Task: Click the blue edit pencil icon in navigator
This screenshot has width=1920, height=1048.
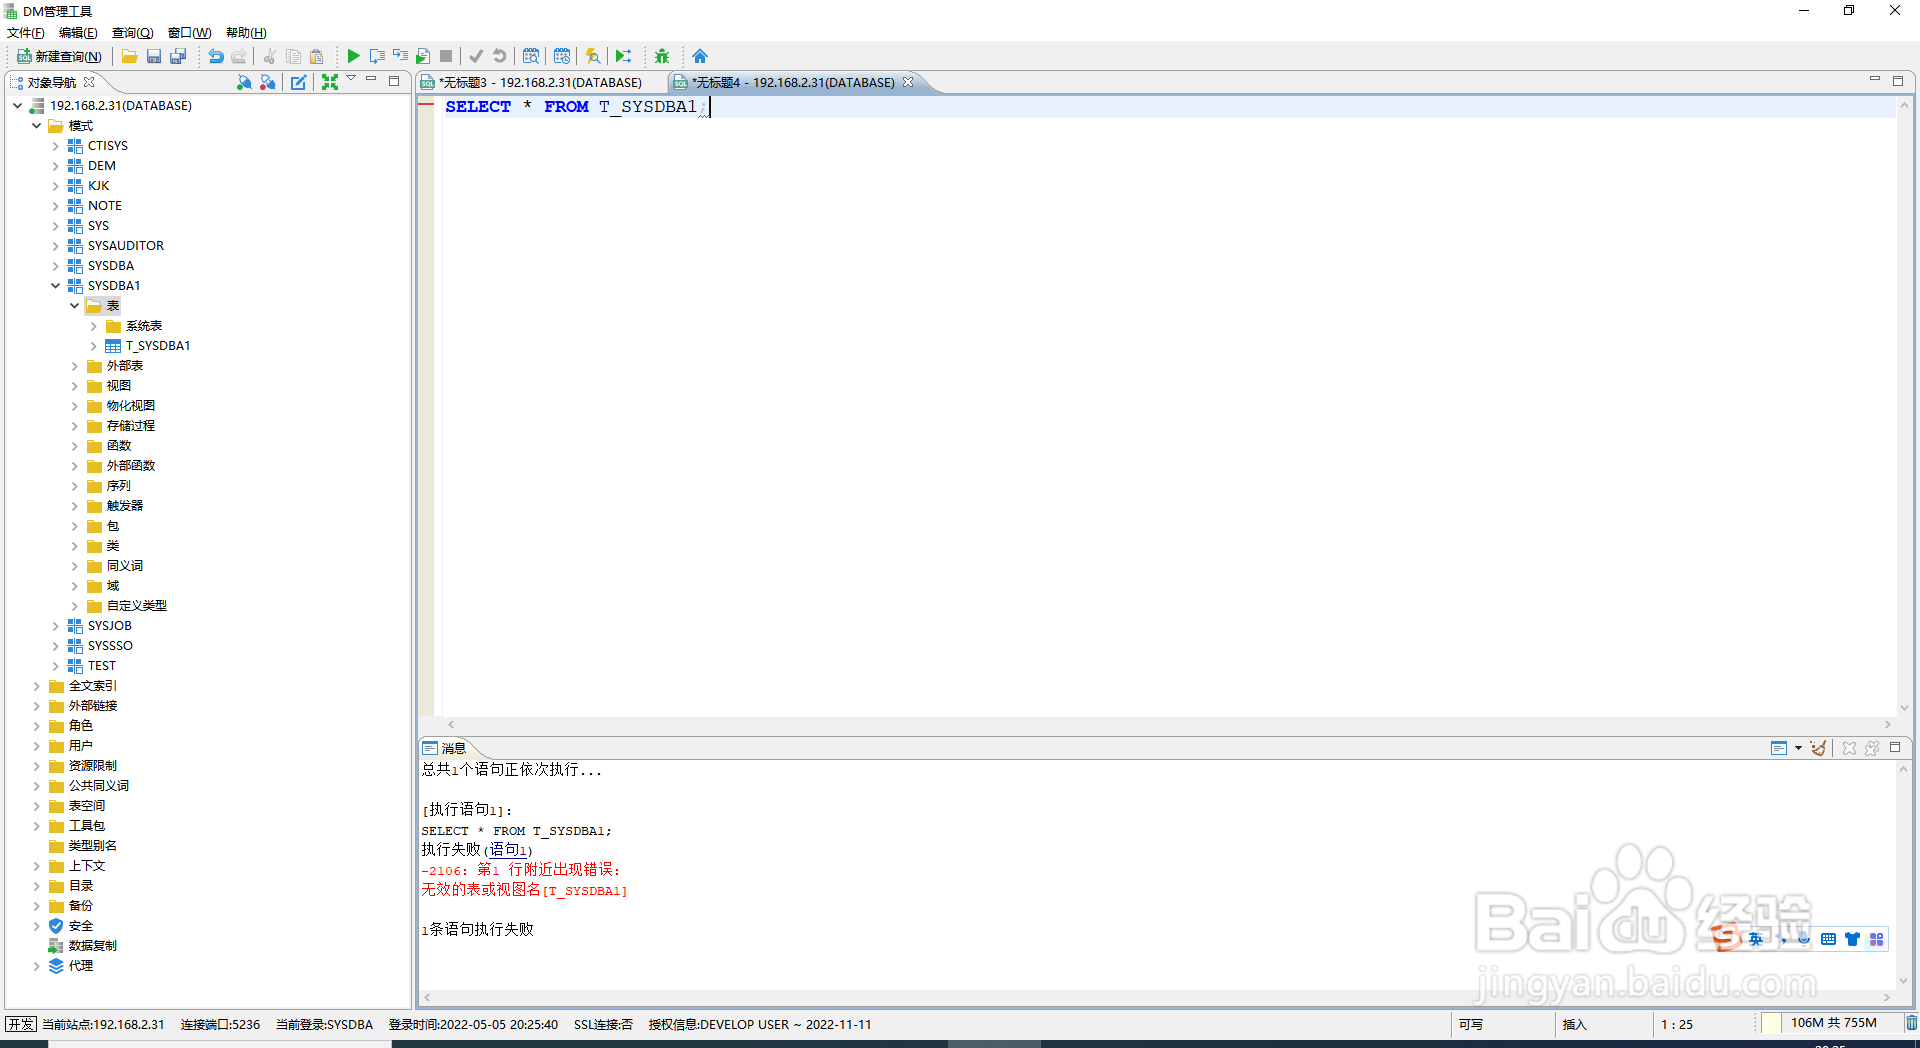Action: click(299, 82)
